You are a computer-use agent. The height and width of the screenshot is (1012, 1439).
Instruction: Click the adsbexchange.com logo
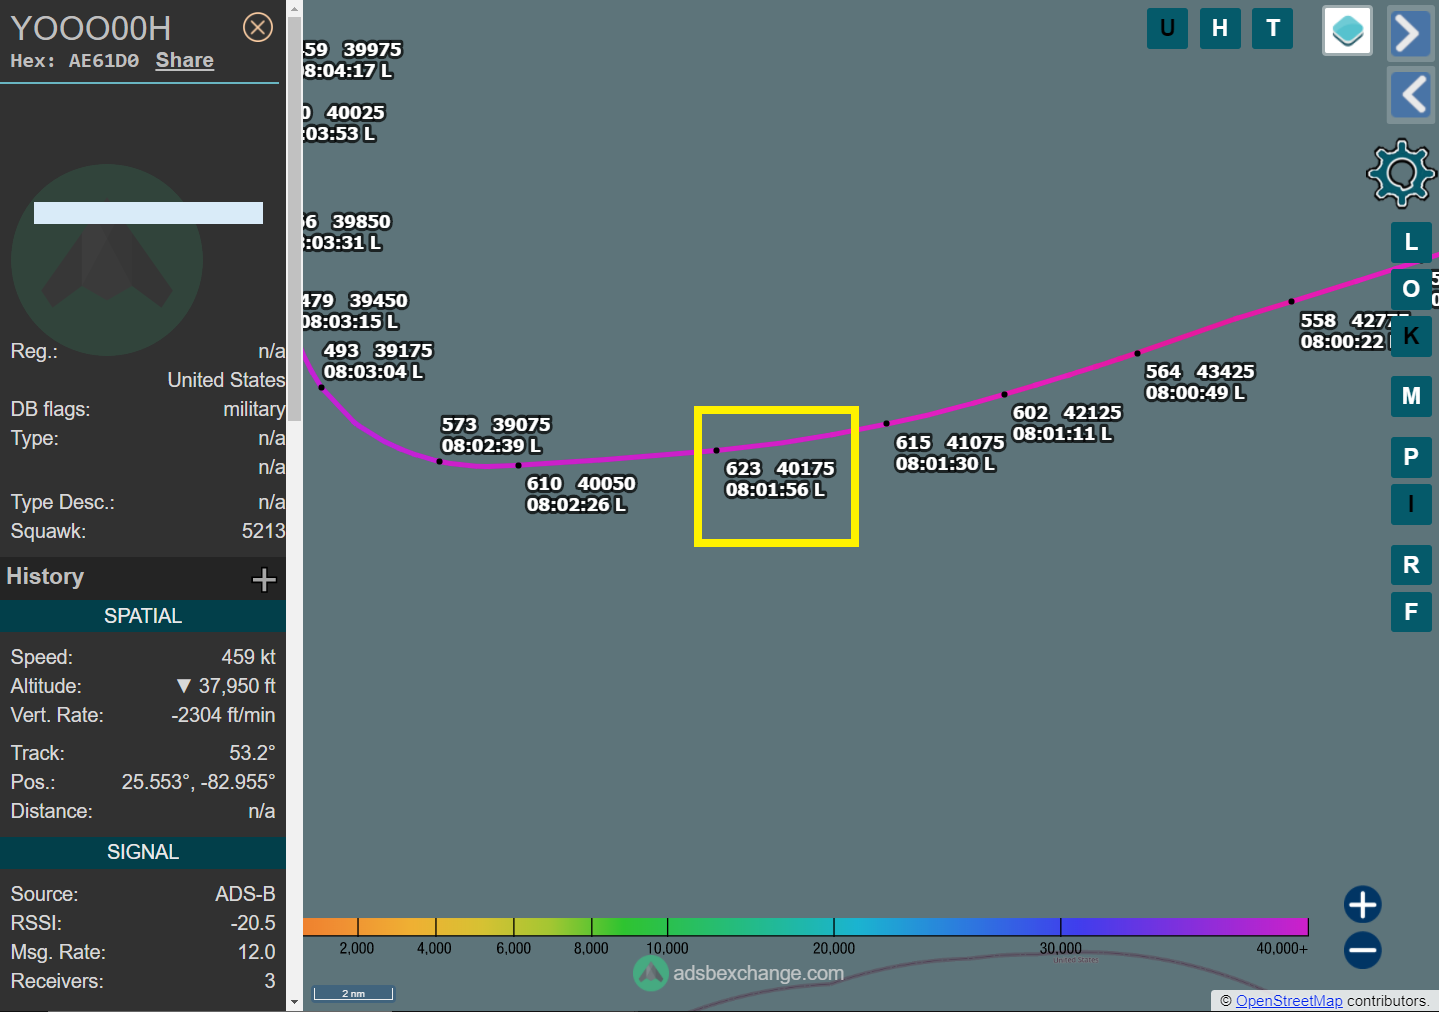(x=739, y=973)
